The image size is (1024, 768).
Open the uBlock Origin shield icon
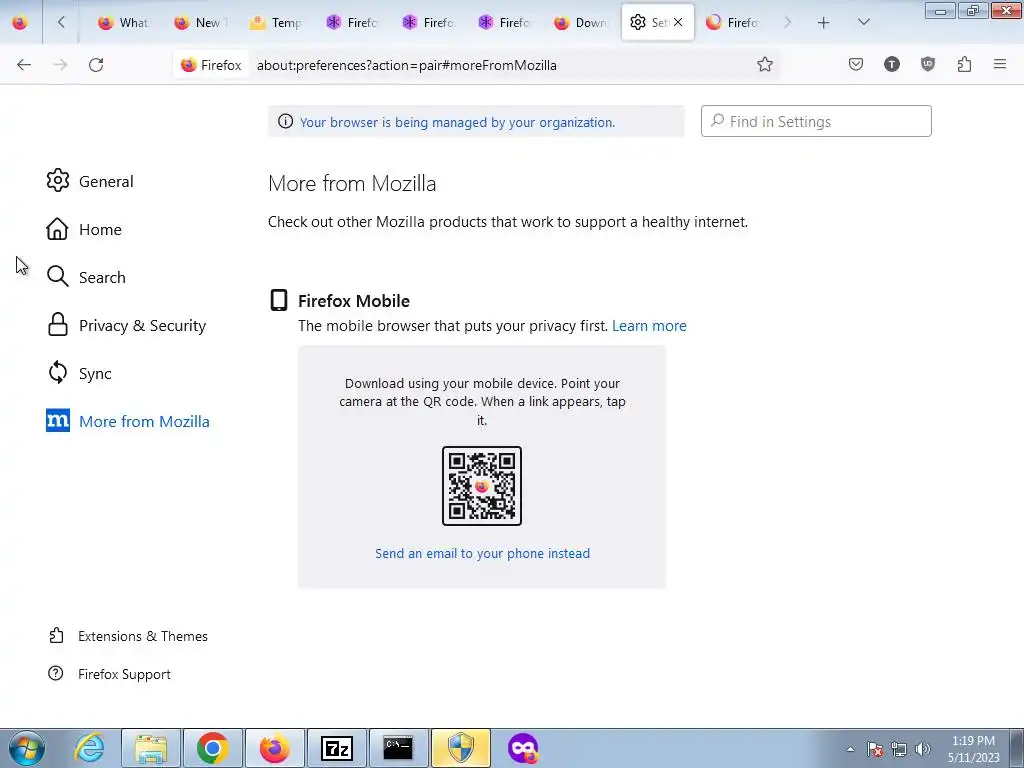click(x=927, y=64)
